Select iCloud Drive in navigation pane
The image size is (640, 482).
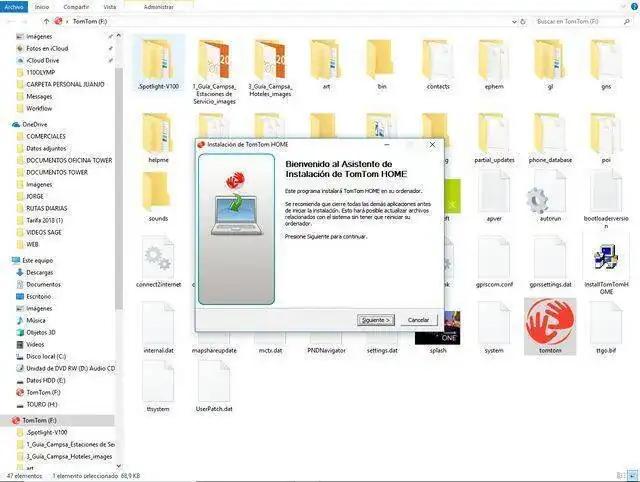[42, 60]
